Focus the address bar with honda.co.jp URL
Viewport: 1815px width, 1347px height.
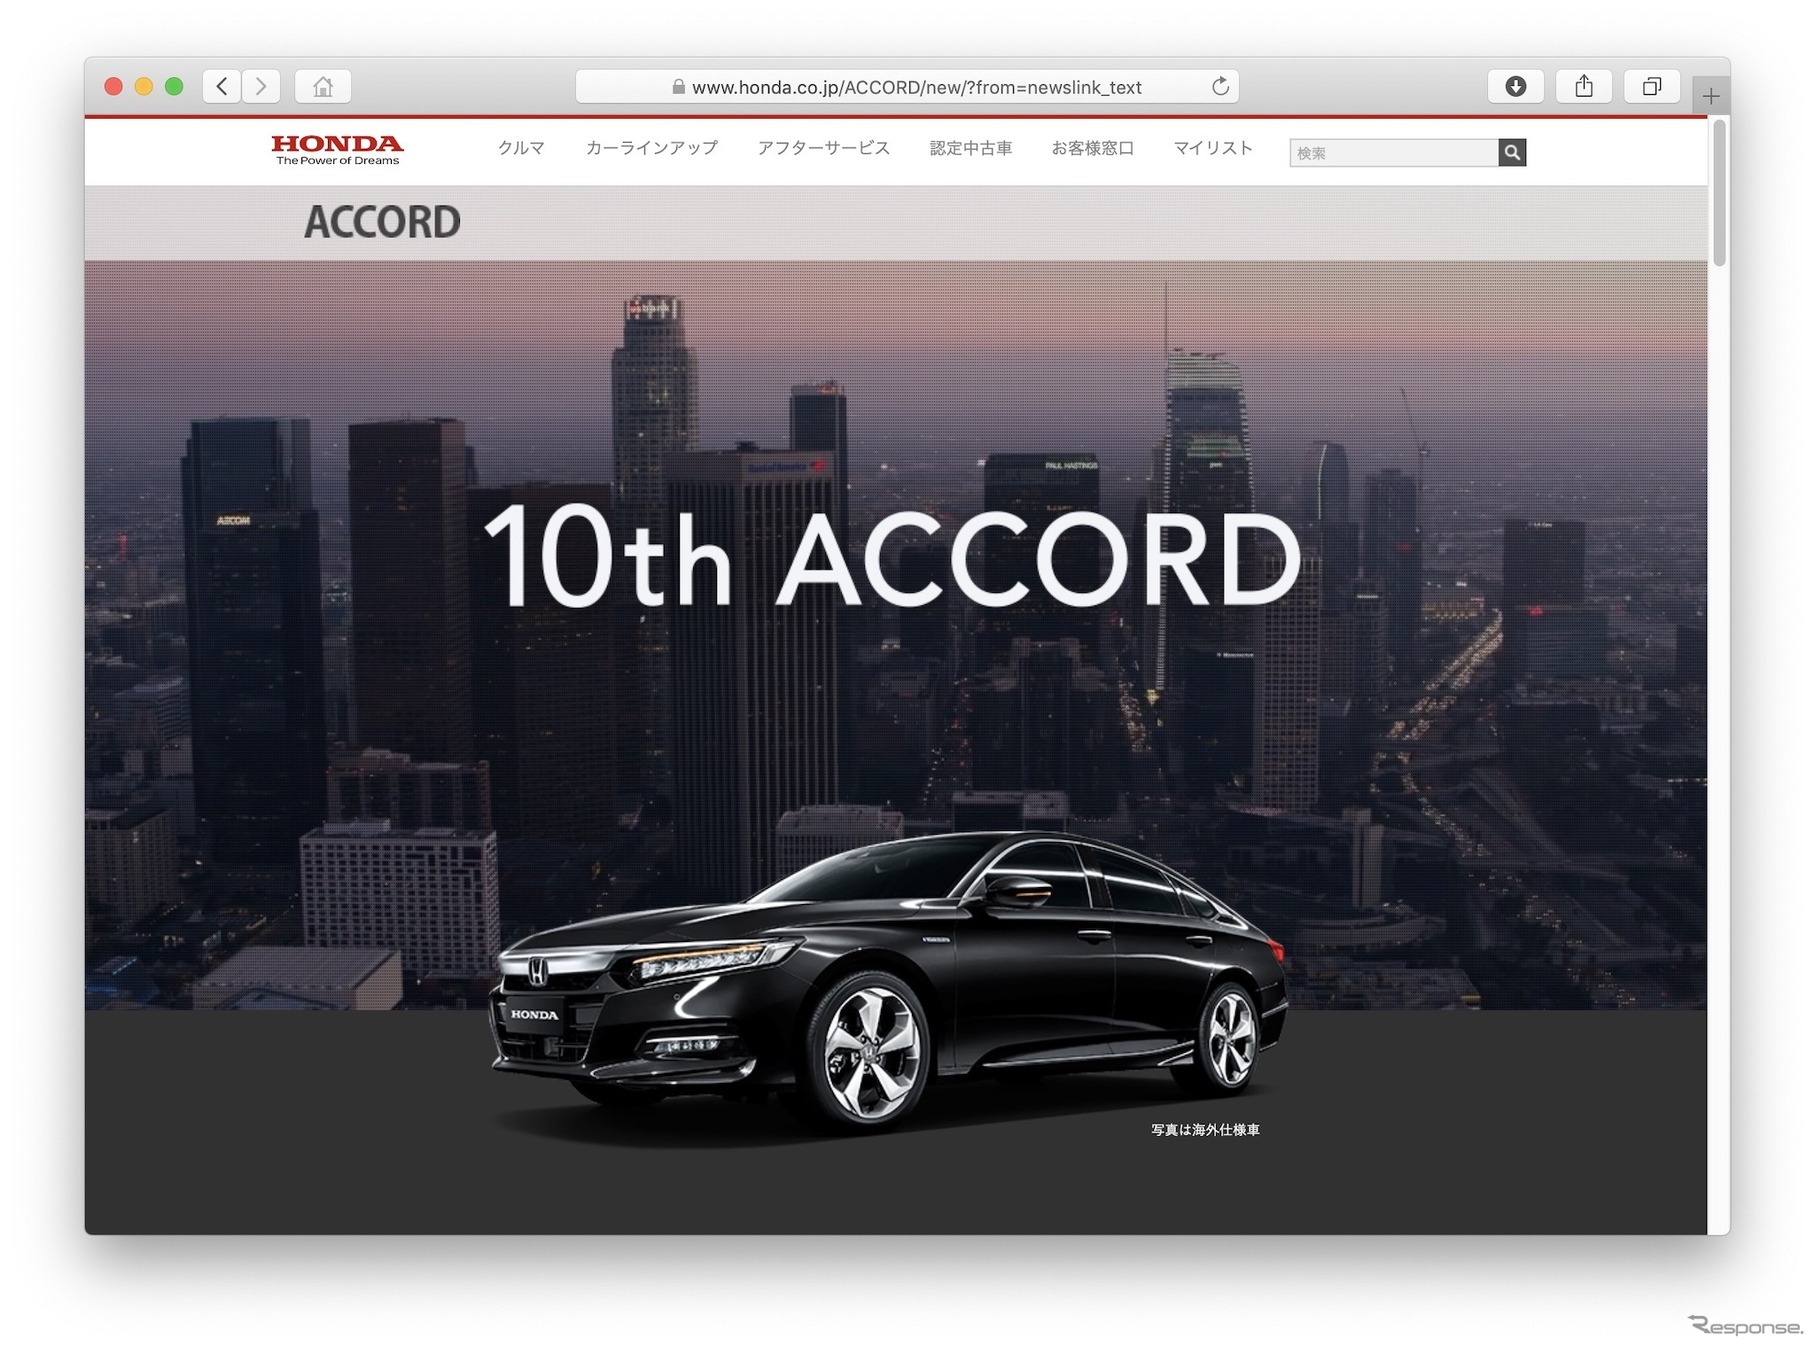point(907,87)
